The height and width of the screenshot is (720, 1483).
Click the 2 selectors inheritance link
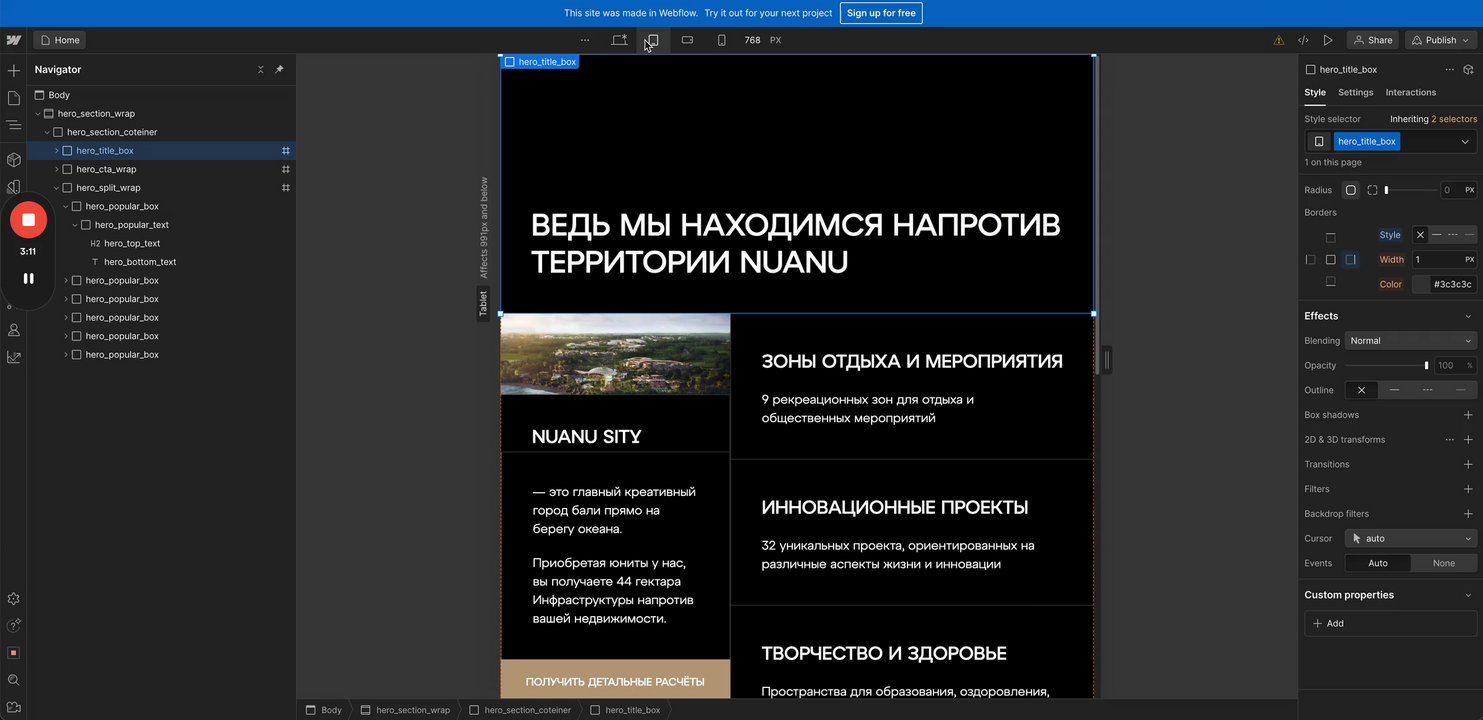coord(1454,119)
